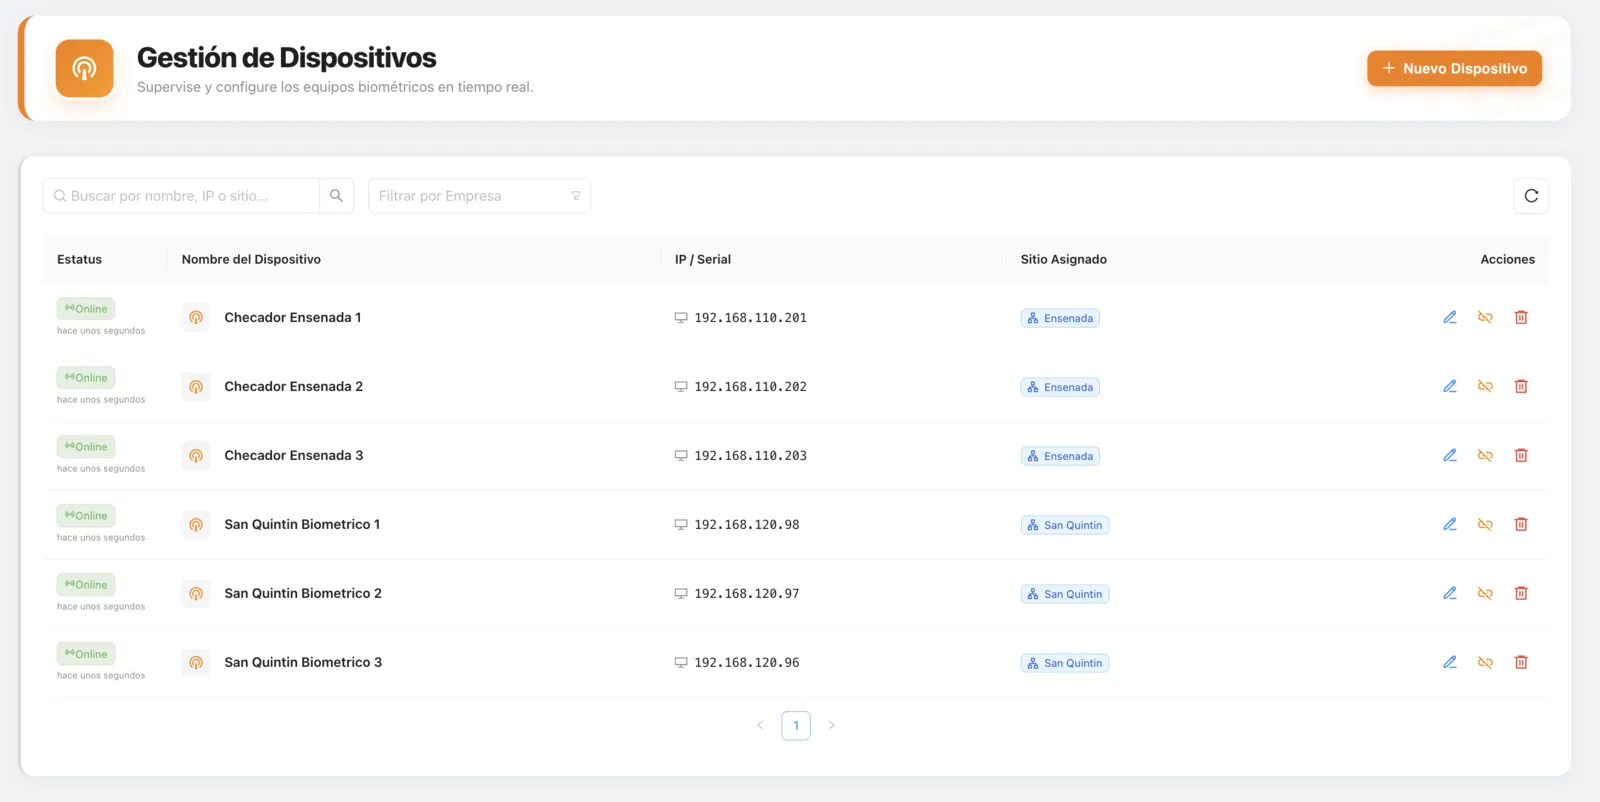Delete Checador Ensenada 1 with trash icon
The height and width of the screenshot is (802, 1600).
click(x=1521, y=317)
